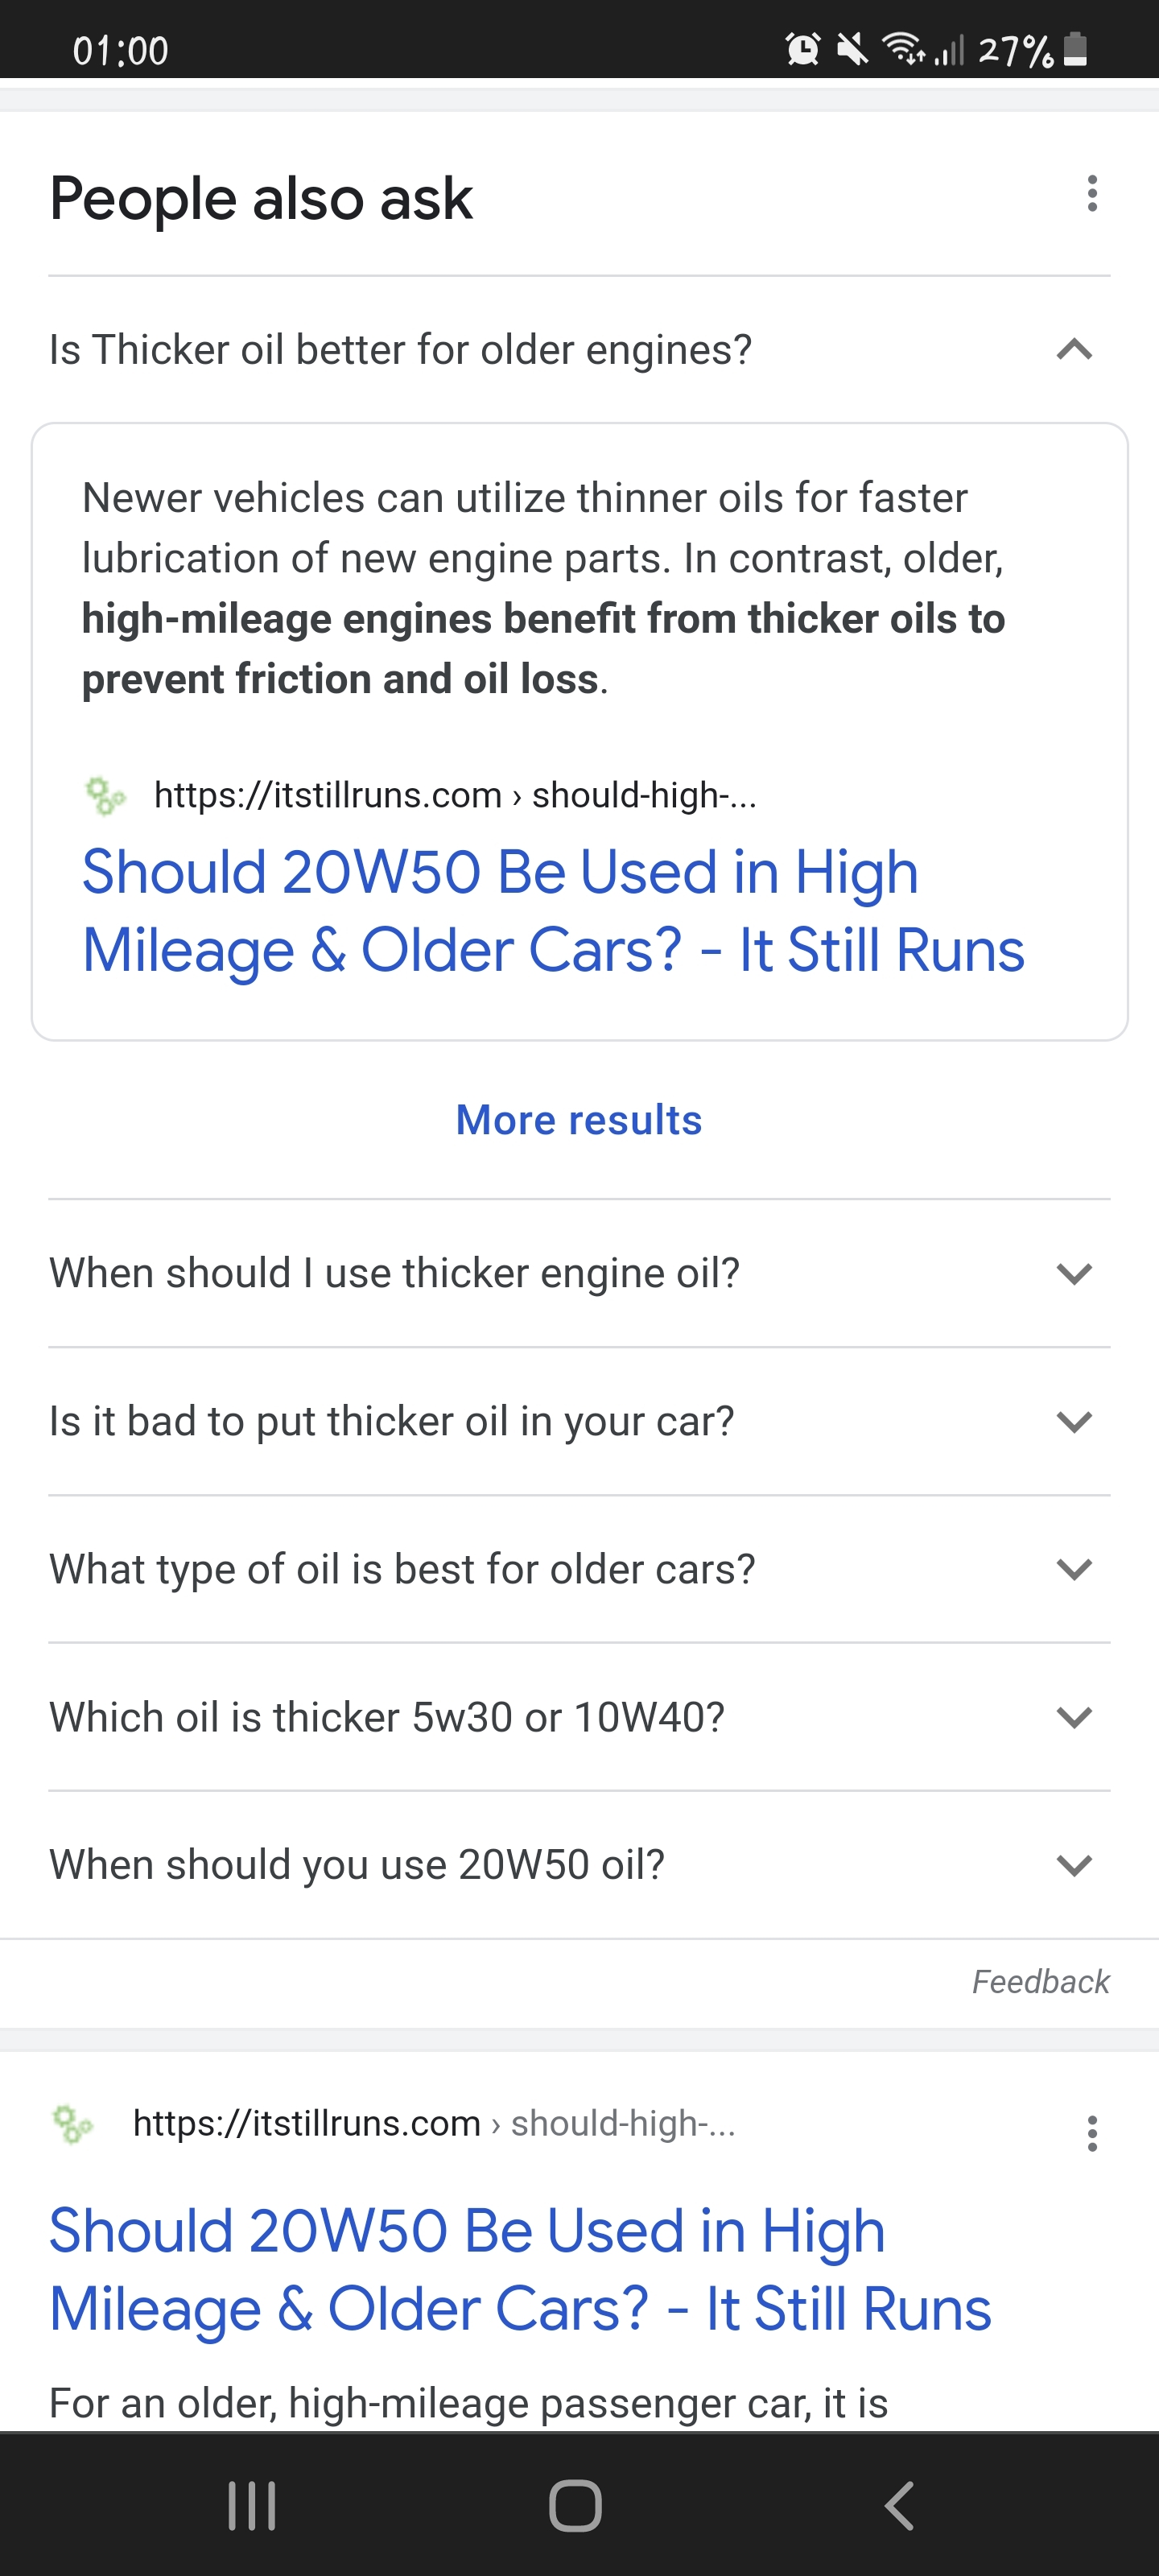Tap itstillruns favicon in bottom search result
Viewport: 1159px width, 2576px height.
click(73, 2123)
